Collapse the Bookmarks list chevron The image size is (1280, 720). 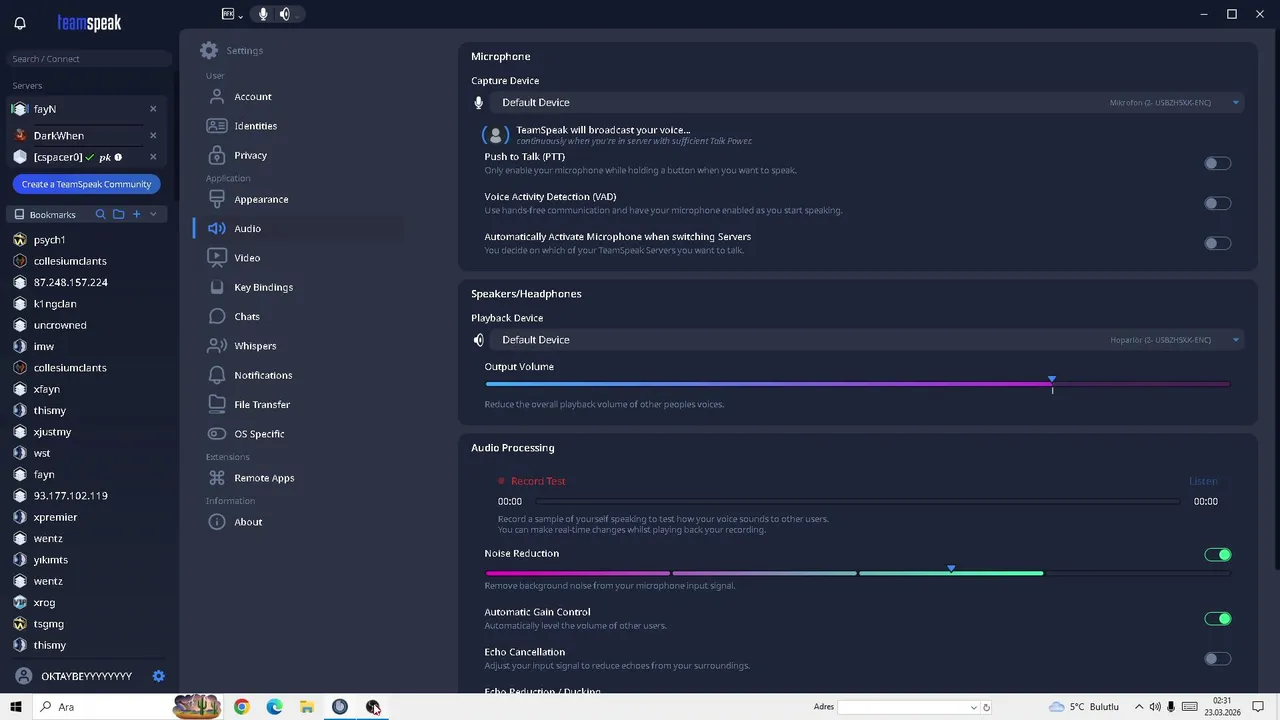click(153, 215)
